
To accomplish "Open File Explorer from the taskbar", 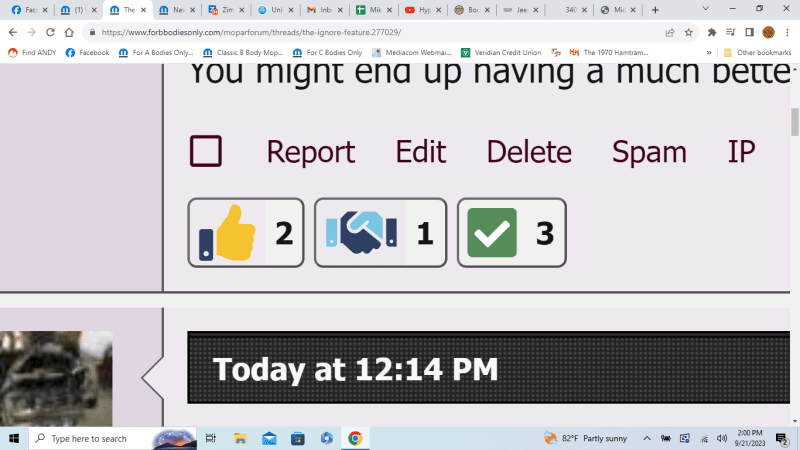I will pyautogui.click(x=241, y=438).
